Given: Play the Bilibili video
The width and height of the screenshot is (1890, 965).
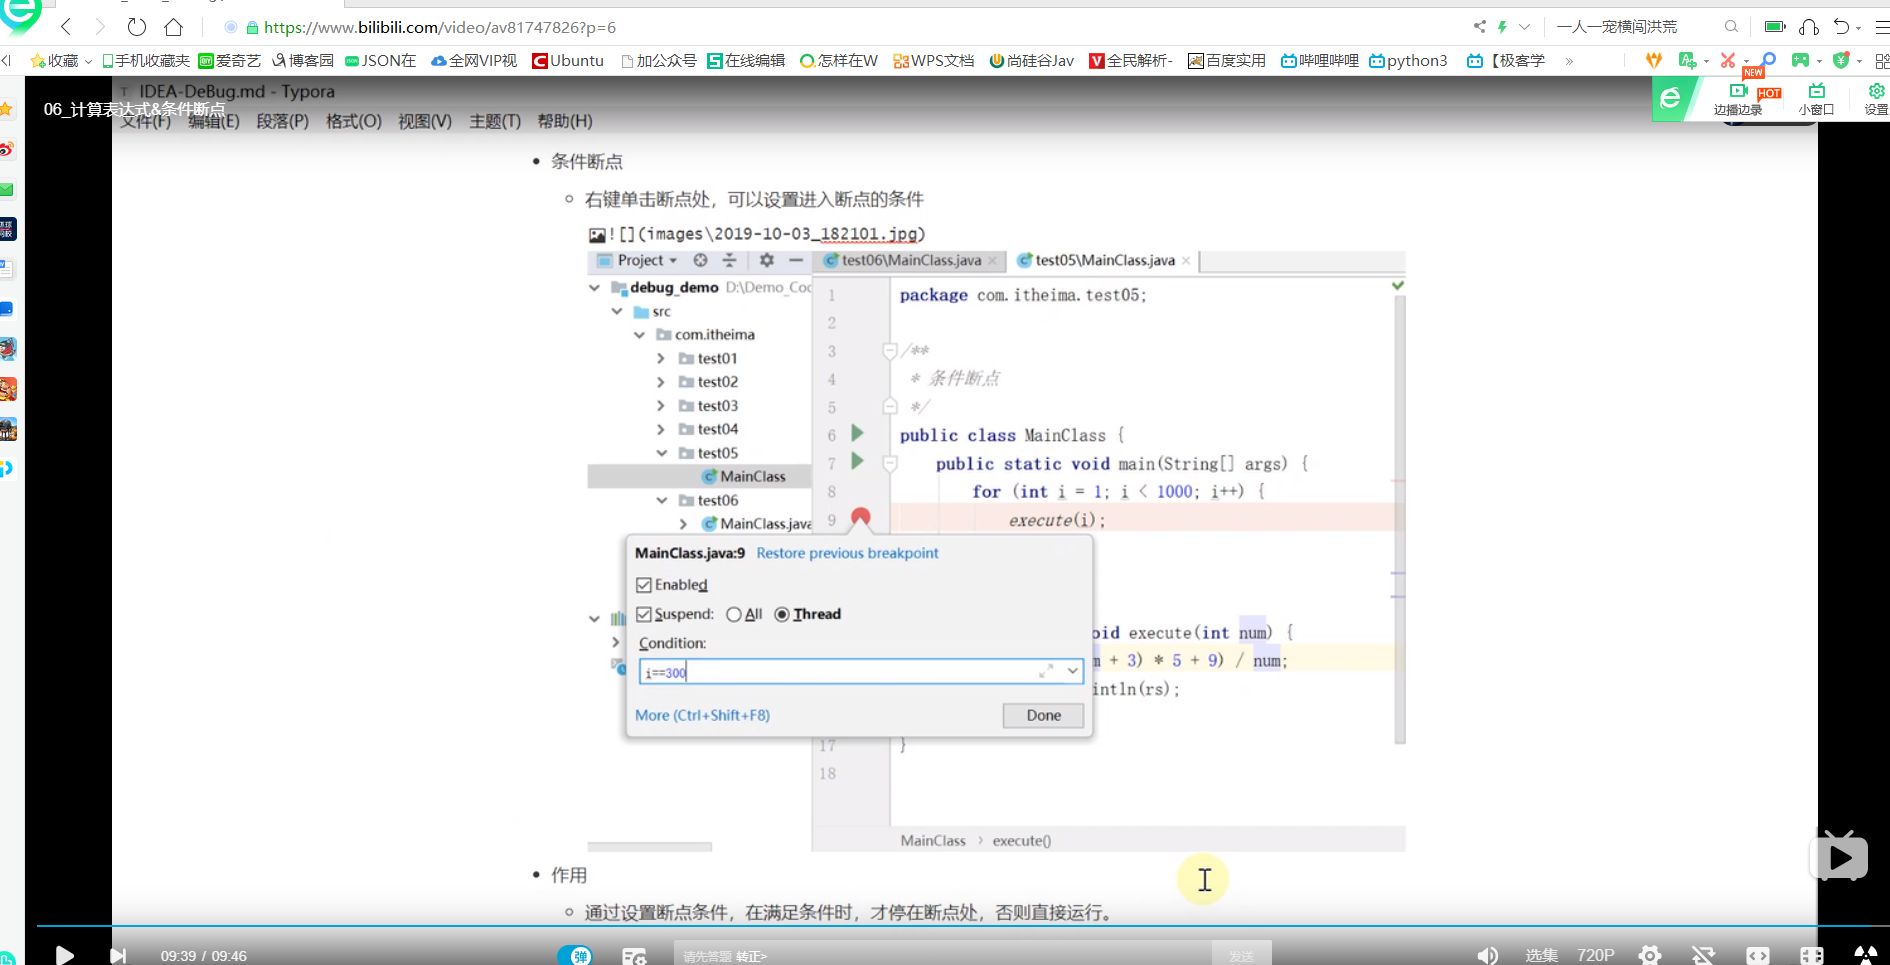Looking at the screenshot, I should tap(65, 955).
